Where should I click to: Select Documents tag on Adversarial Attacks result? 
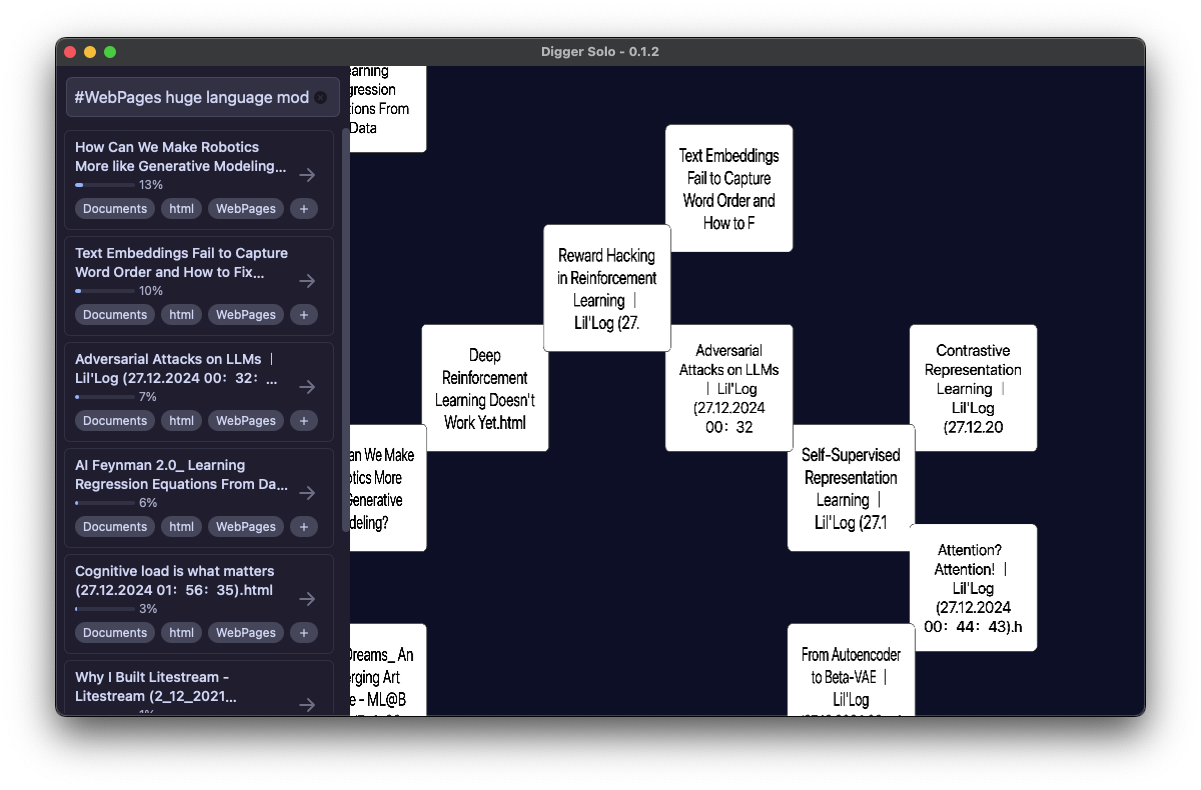[115, 421]
